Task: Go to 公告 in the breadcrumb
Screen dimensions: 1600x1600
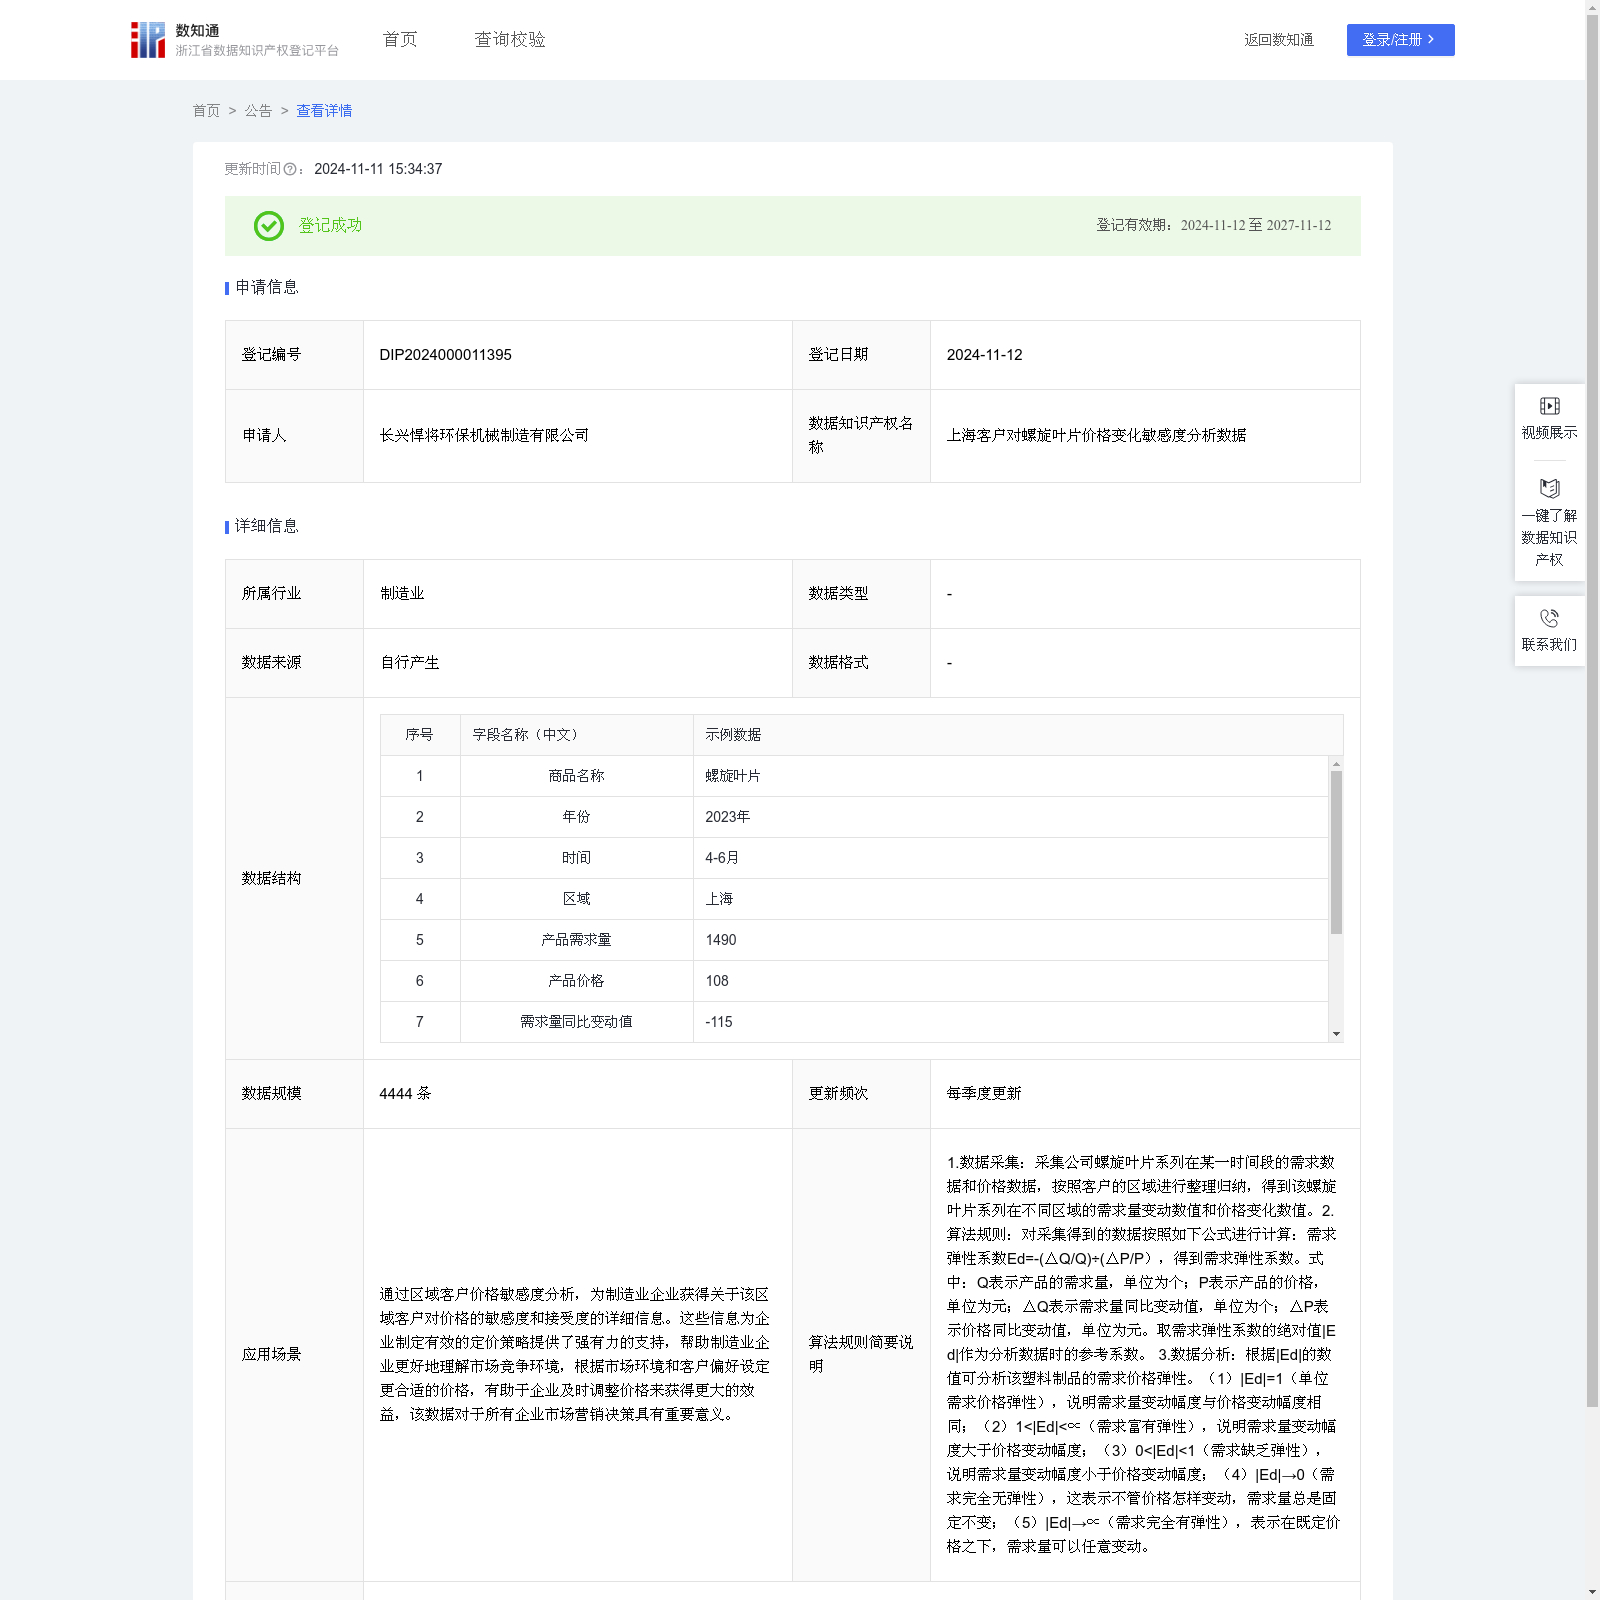Action: tap(258, 111)
